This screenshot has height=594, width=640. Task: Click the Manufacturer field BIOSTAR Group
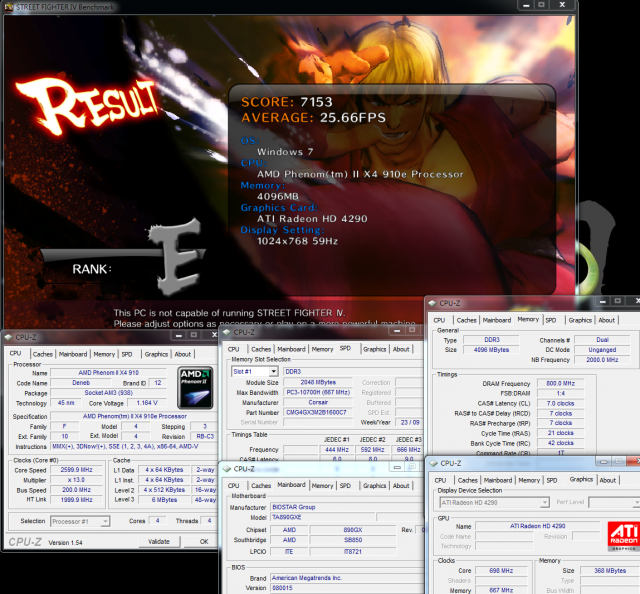[x=347, y=507]
